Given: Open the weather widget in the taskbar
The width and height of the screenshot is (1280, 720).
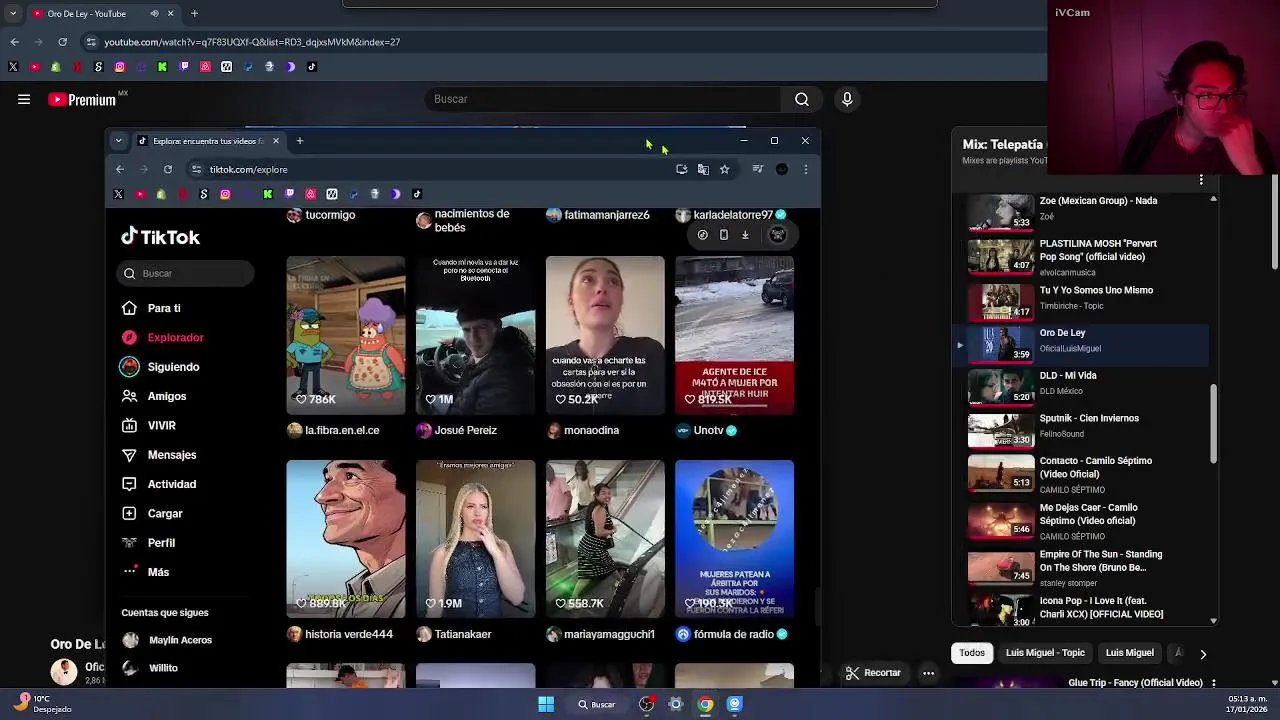Looking at the screenshot, I should click(45, 704).
